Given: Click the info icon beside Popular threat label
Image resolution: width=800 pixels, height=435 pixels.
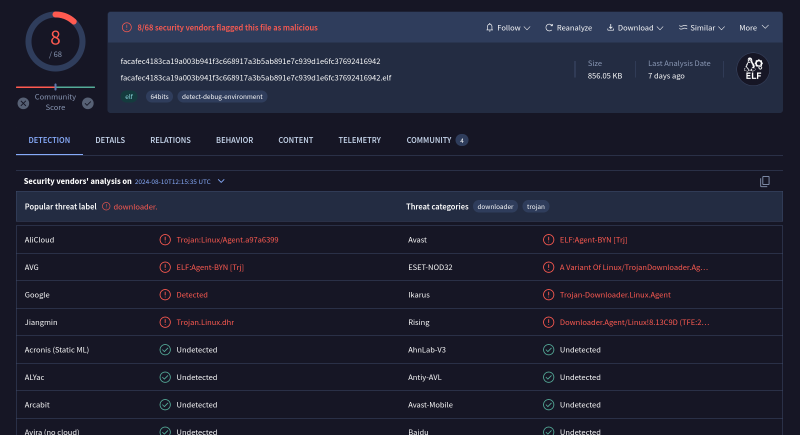Looking at the screenshot, I should (106, 206).
